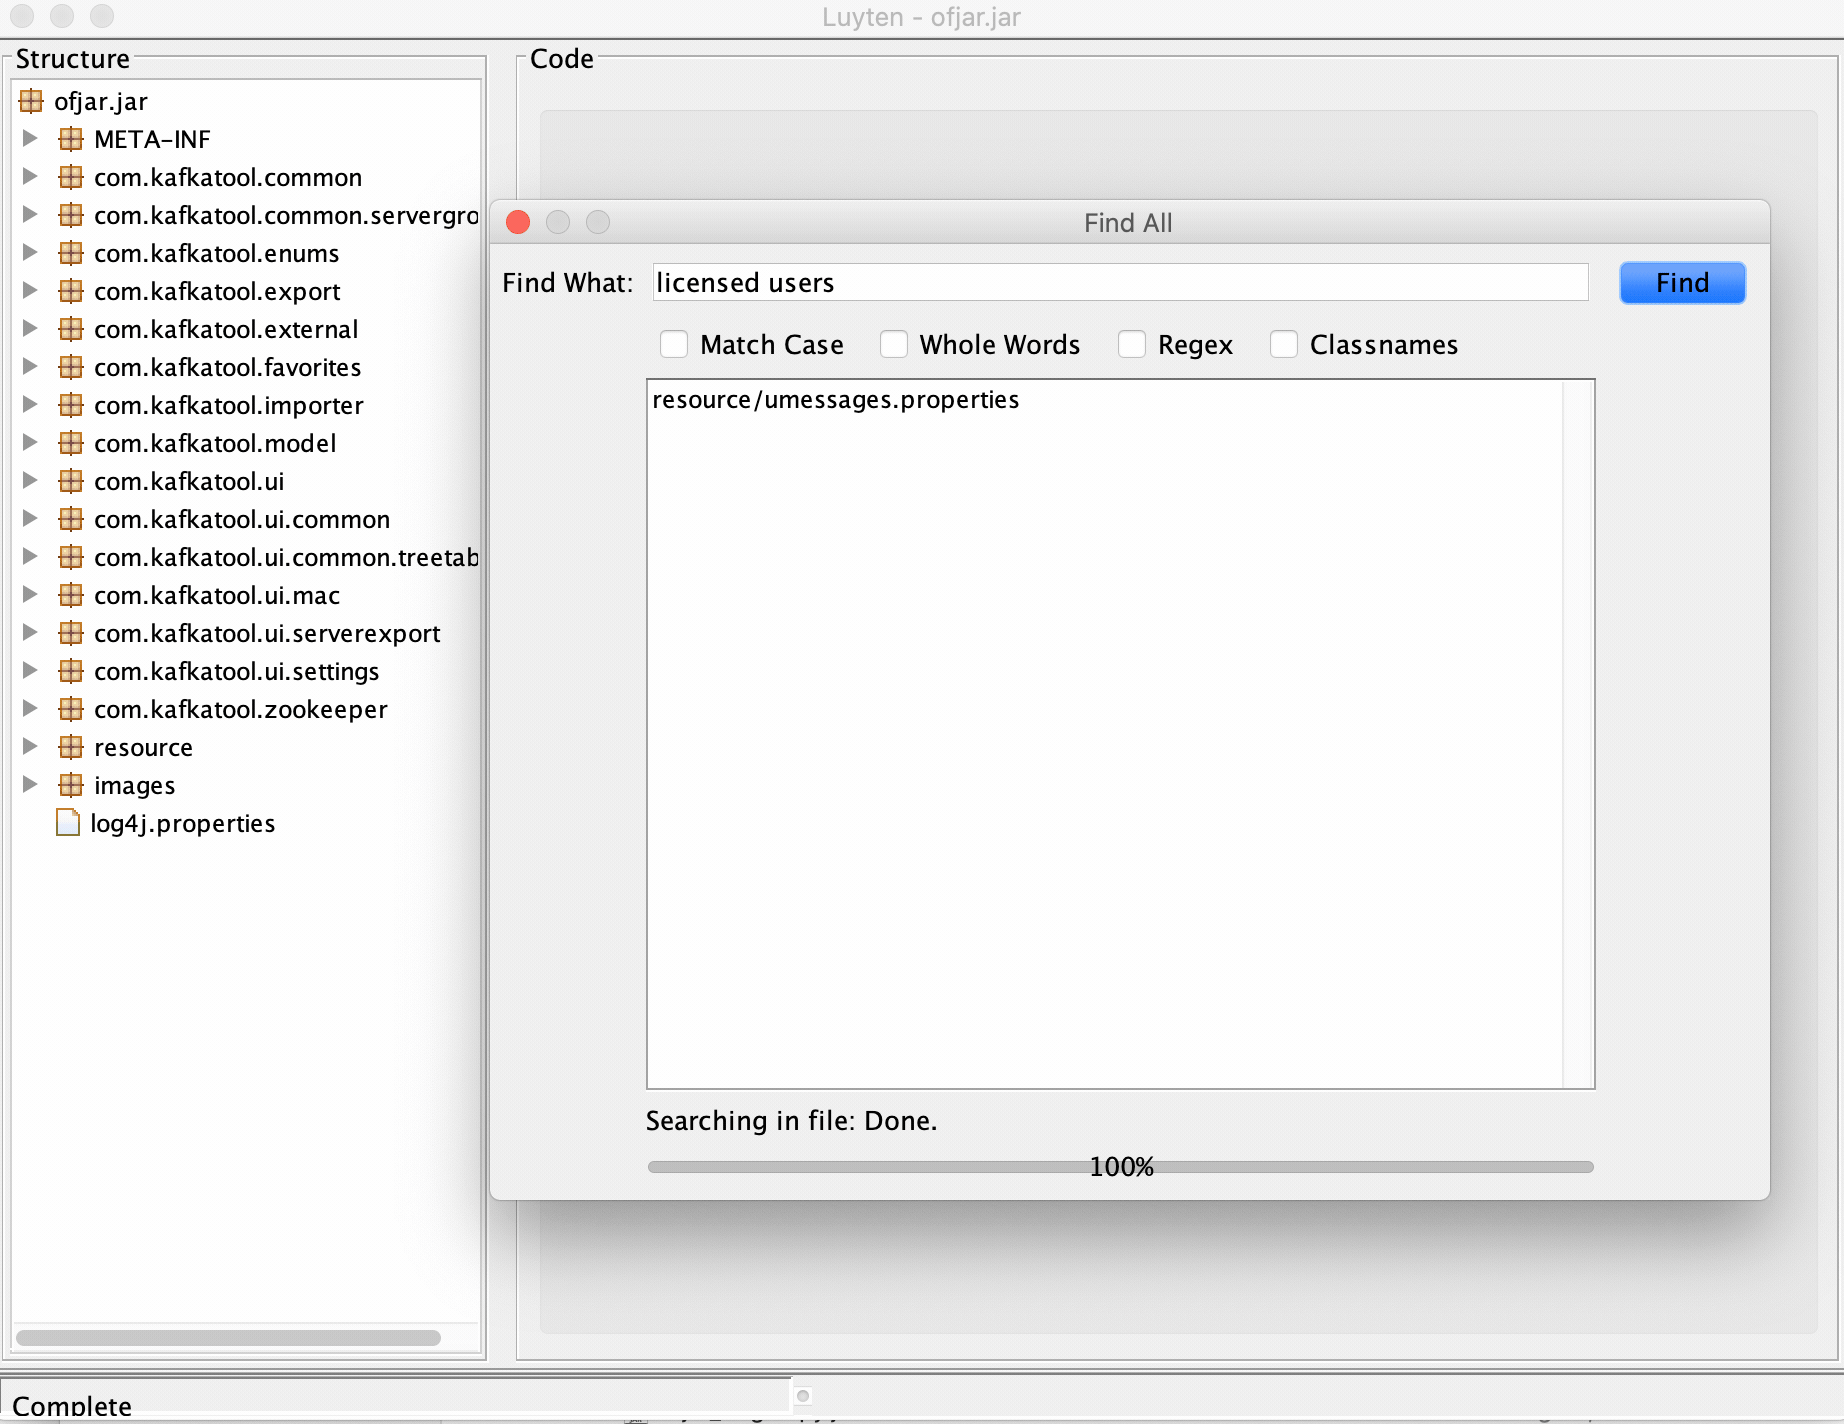Select the com.kafkatool.favorites tree item
Image resolution: width=1844 pixels, height=1424 pixels.
point(227,367)
